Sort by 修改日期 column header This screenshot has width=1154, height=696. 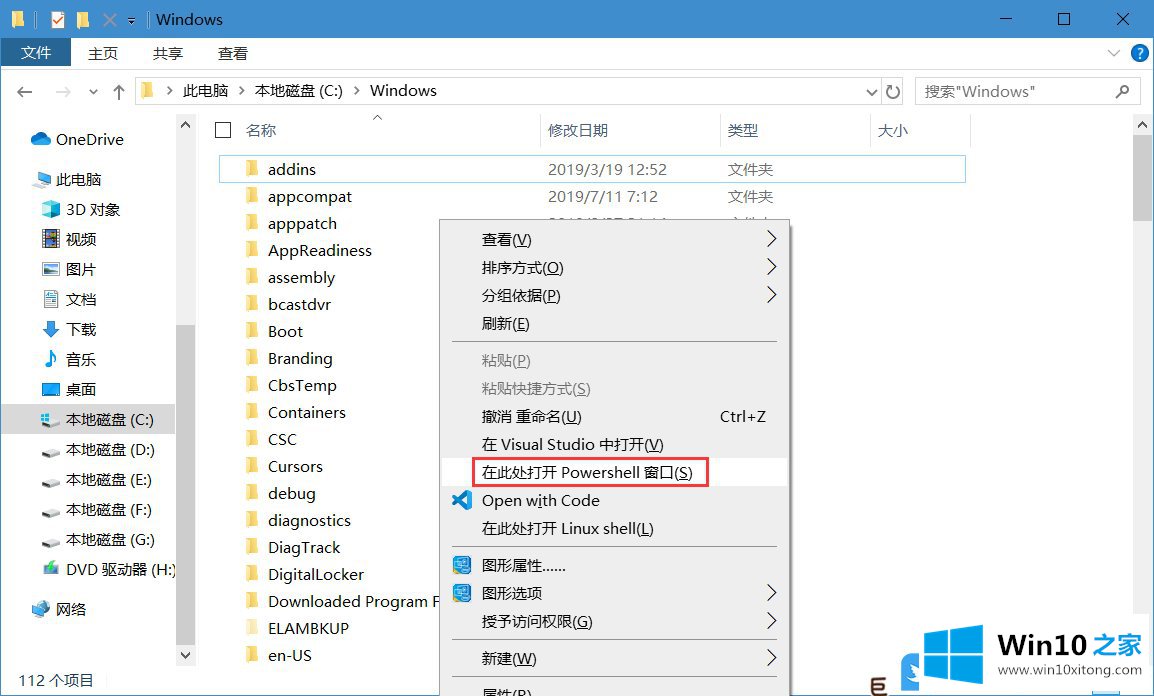tap(578, 130)
